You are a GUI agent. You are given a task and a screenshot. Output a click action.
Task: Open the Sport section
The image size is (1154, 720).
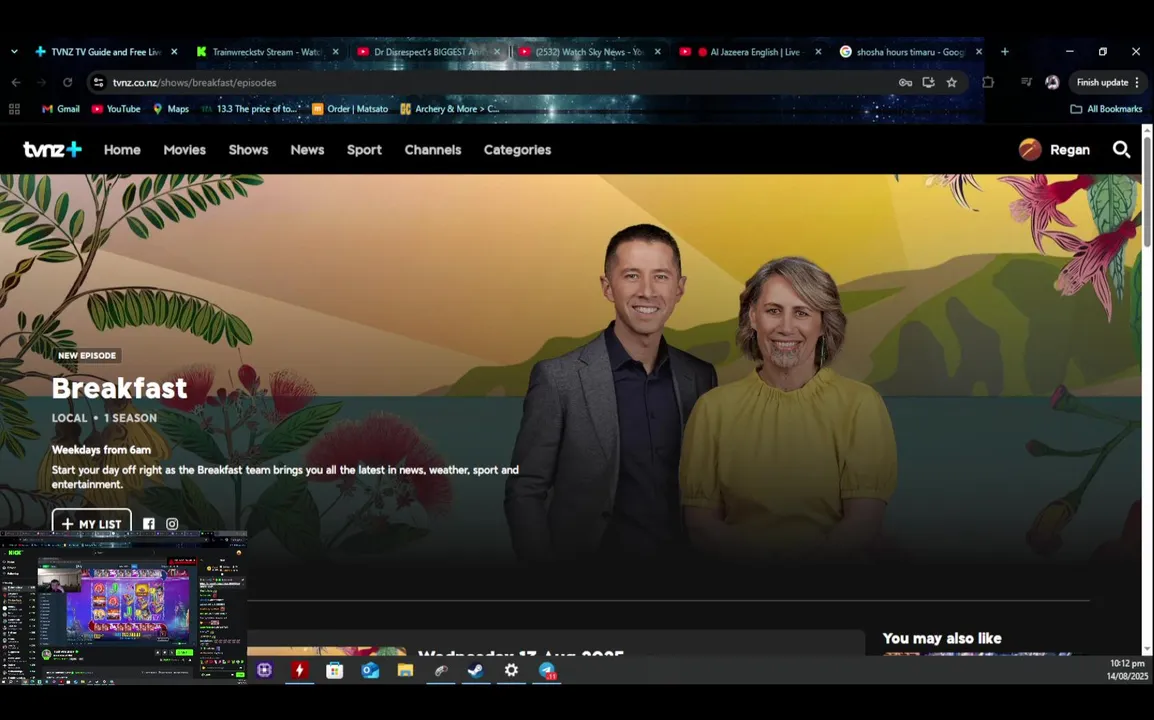(x=364, y=149)
